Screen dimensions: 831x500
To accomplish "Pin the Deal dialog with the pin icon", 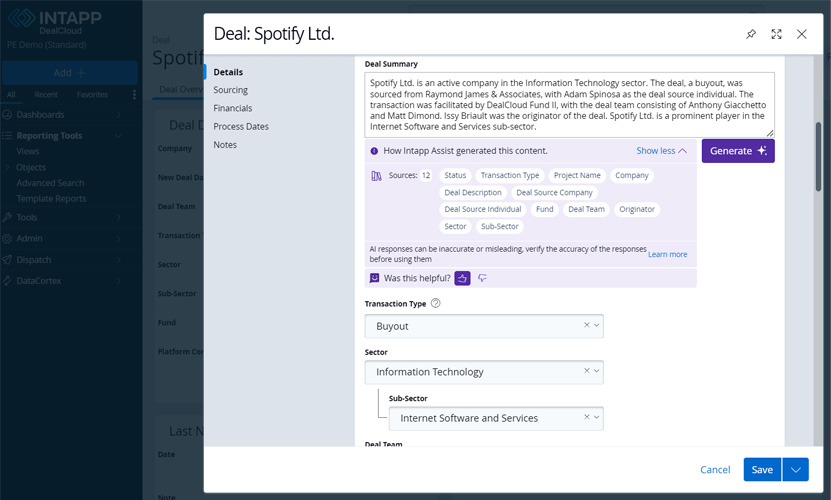I will 751,34.
